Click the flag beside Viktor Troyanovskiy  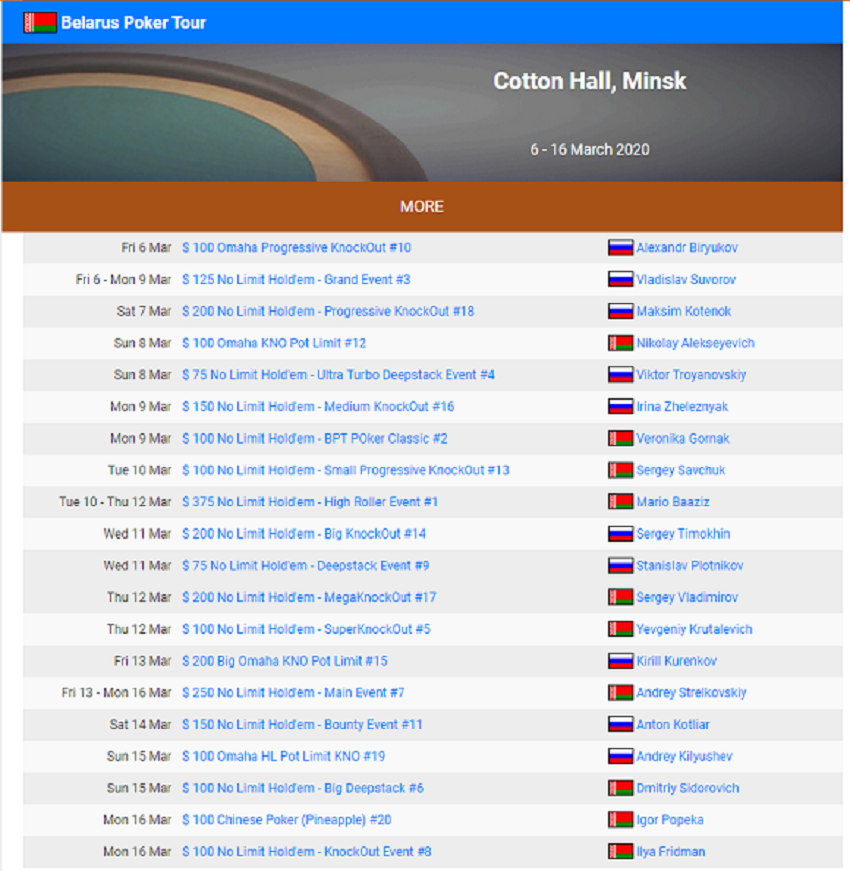tap(620, 375)
